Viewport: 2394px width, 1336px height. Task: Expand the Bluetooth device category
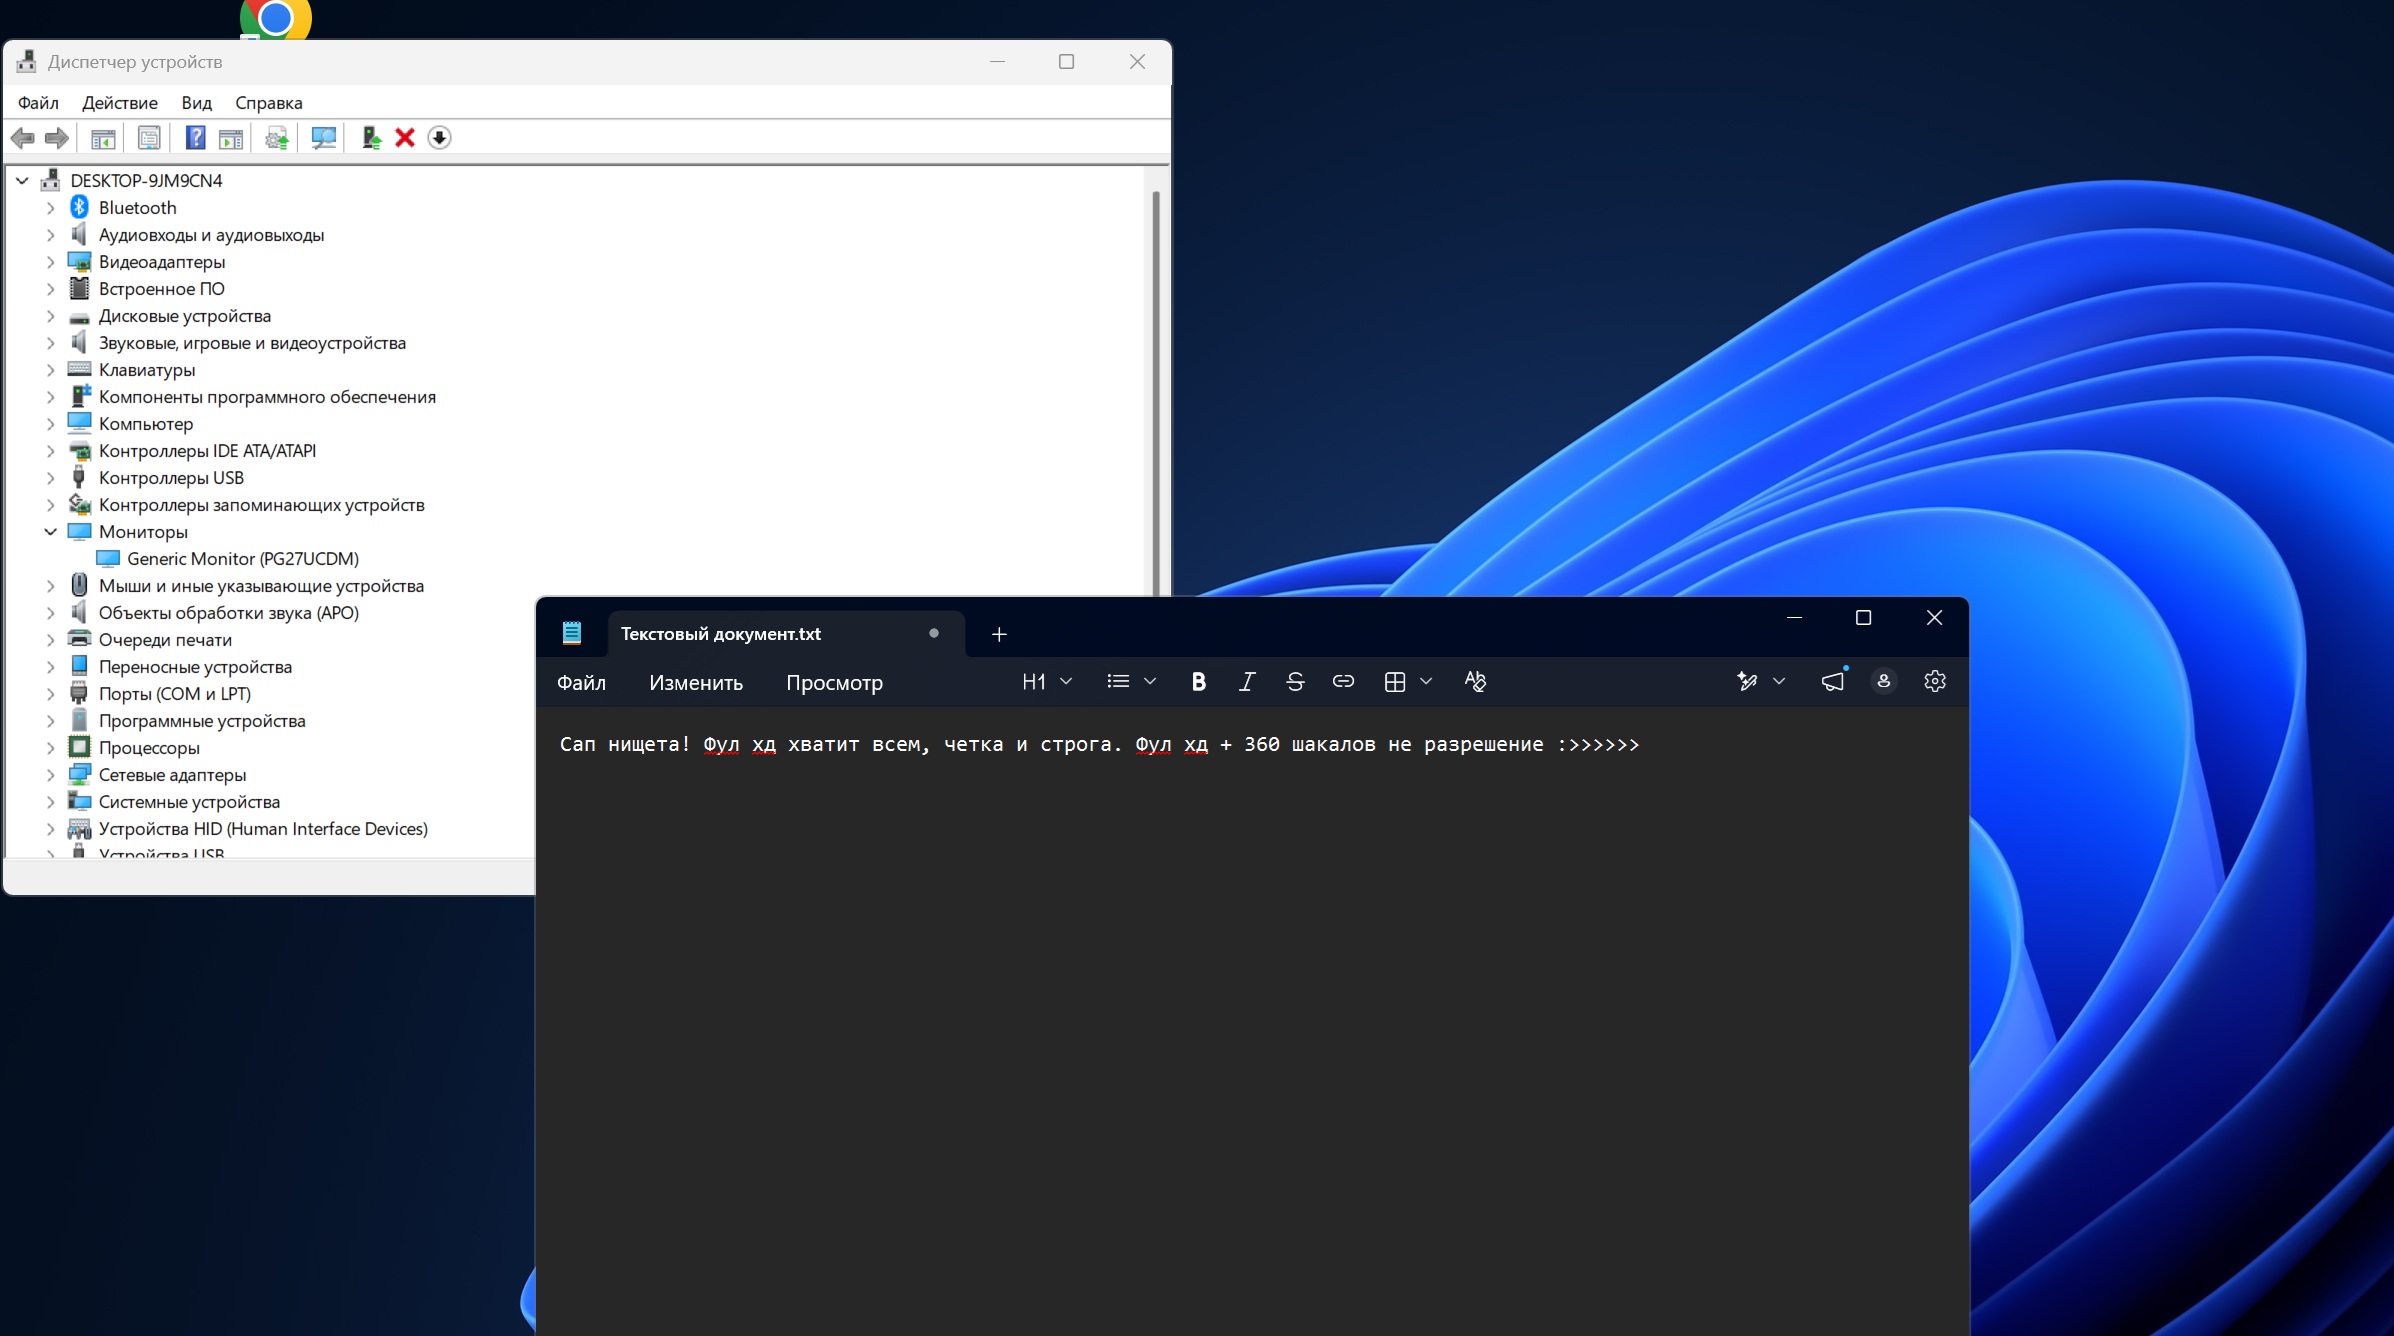point(50,208)
